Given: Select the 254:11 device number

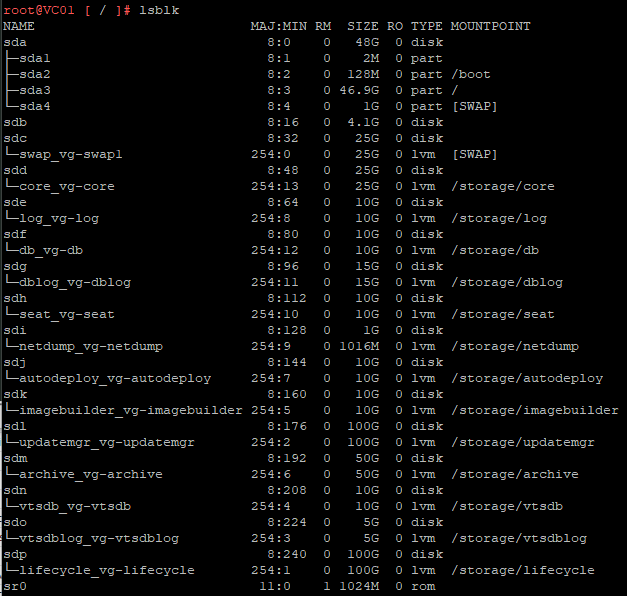Looking at the screenshot, I should point(275,282).
